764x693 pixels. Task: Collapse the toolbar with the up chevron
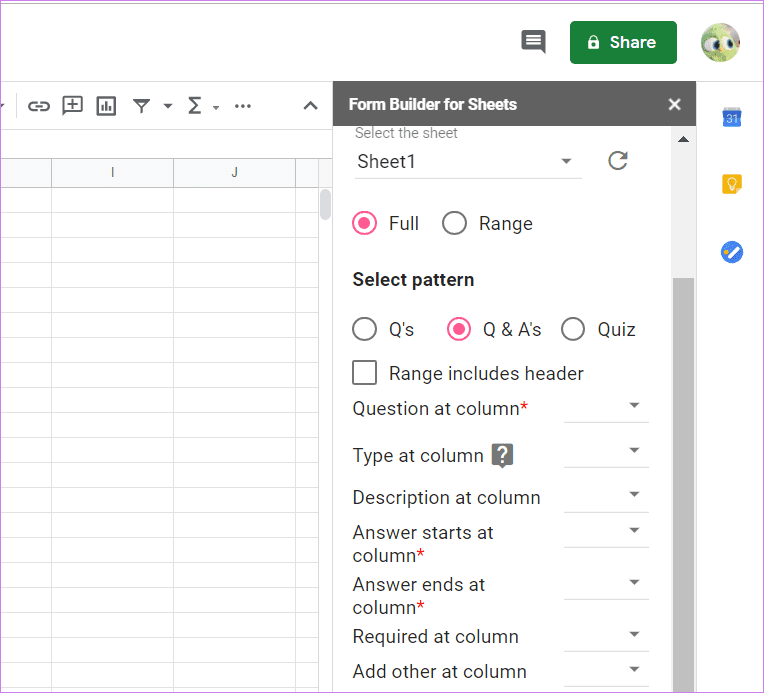pos(310,106)
